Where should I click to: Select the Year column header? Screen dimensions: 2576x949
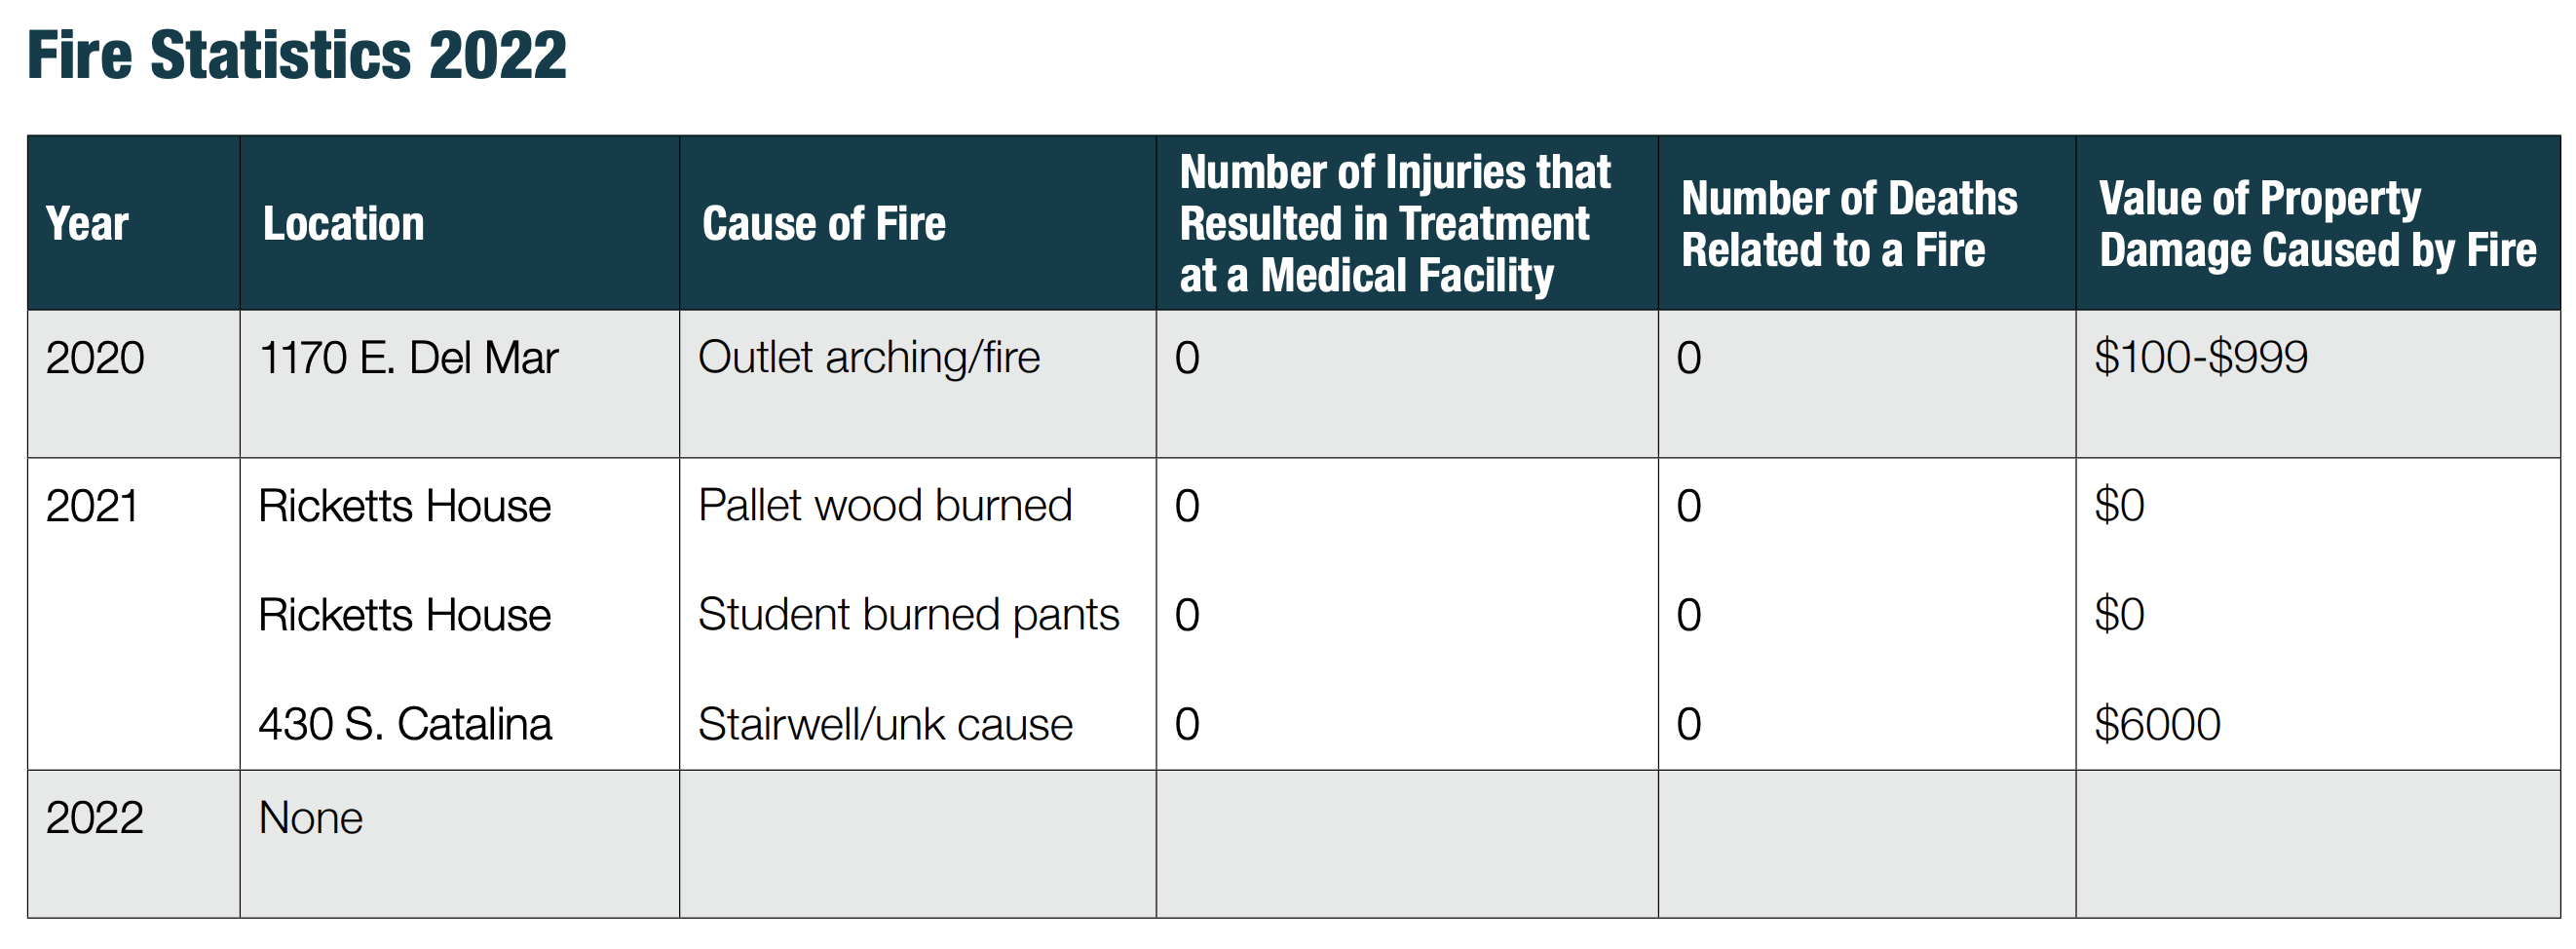87,224
